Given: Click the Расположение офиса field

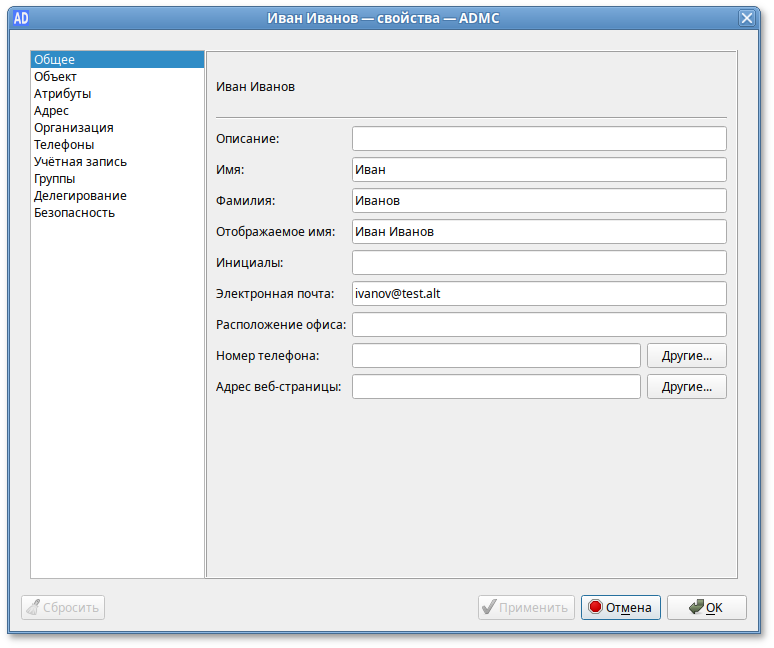Looking at the screenshot, I should click(539, 325).
